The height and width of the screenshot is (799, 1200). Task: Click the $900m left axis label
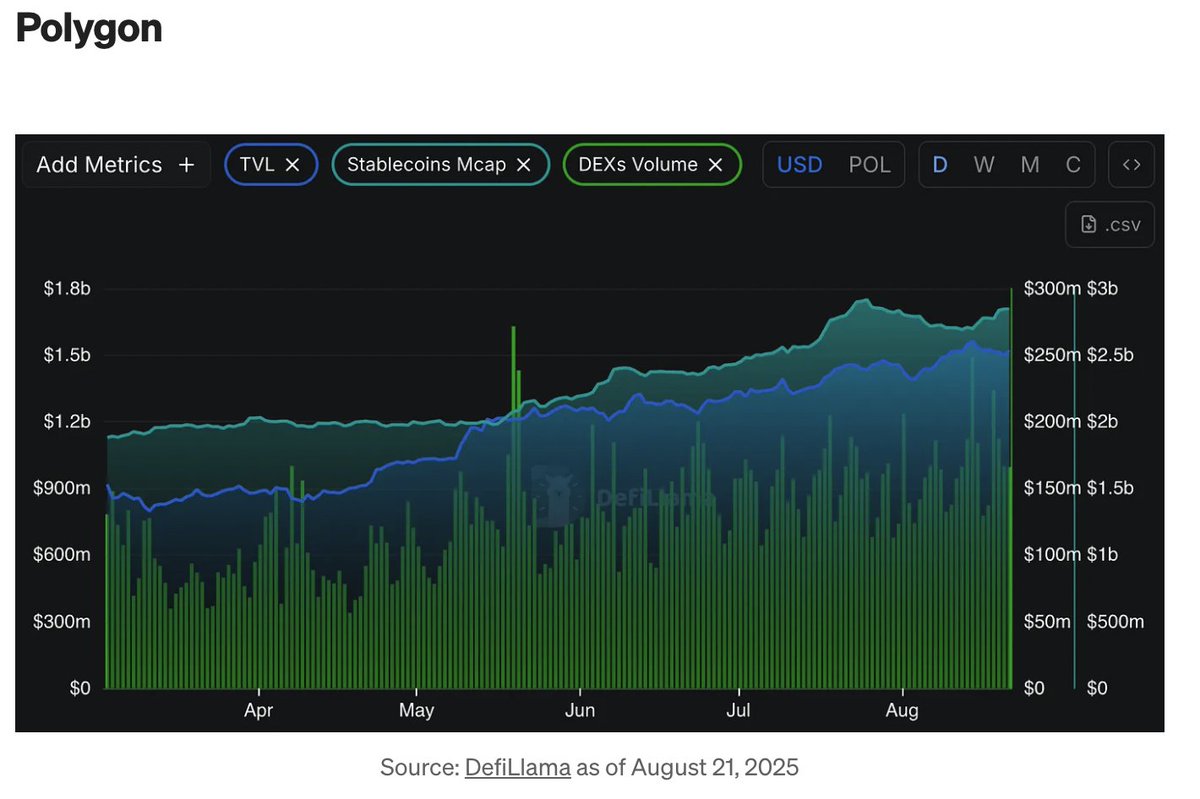click(x=62, y=488)
